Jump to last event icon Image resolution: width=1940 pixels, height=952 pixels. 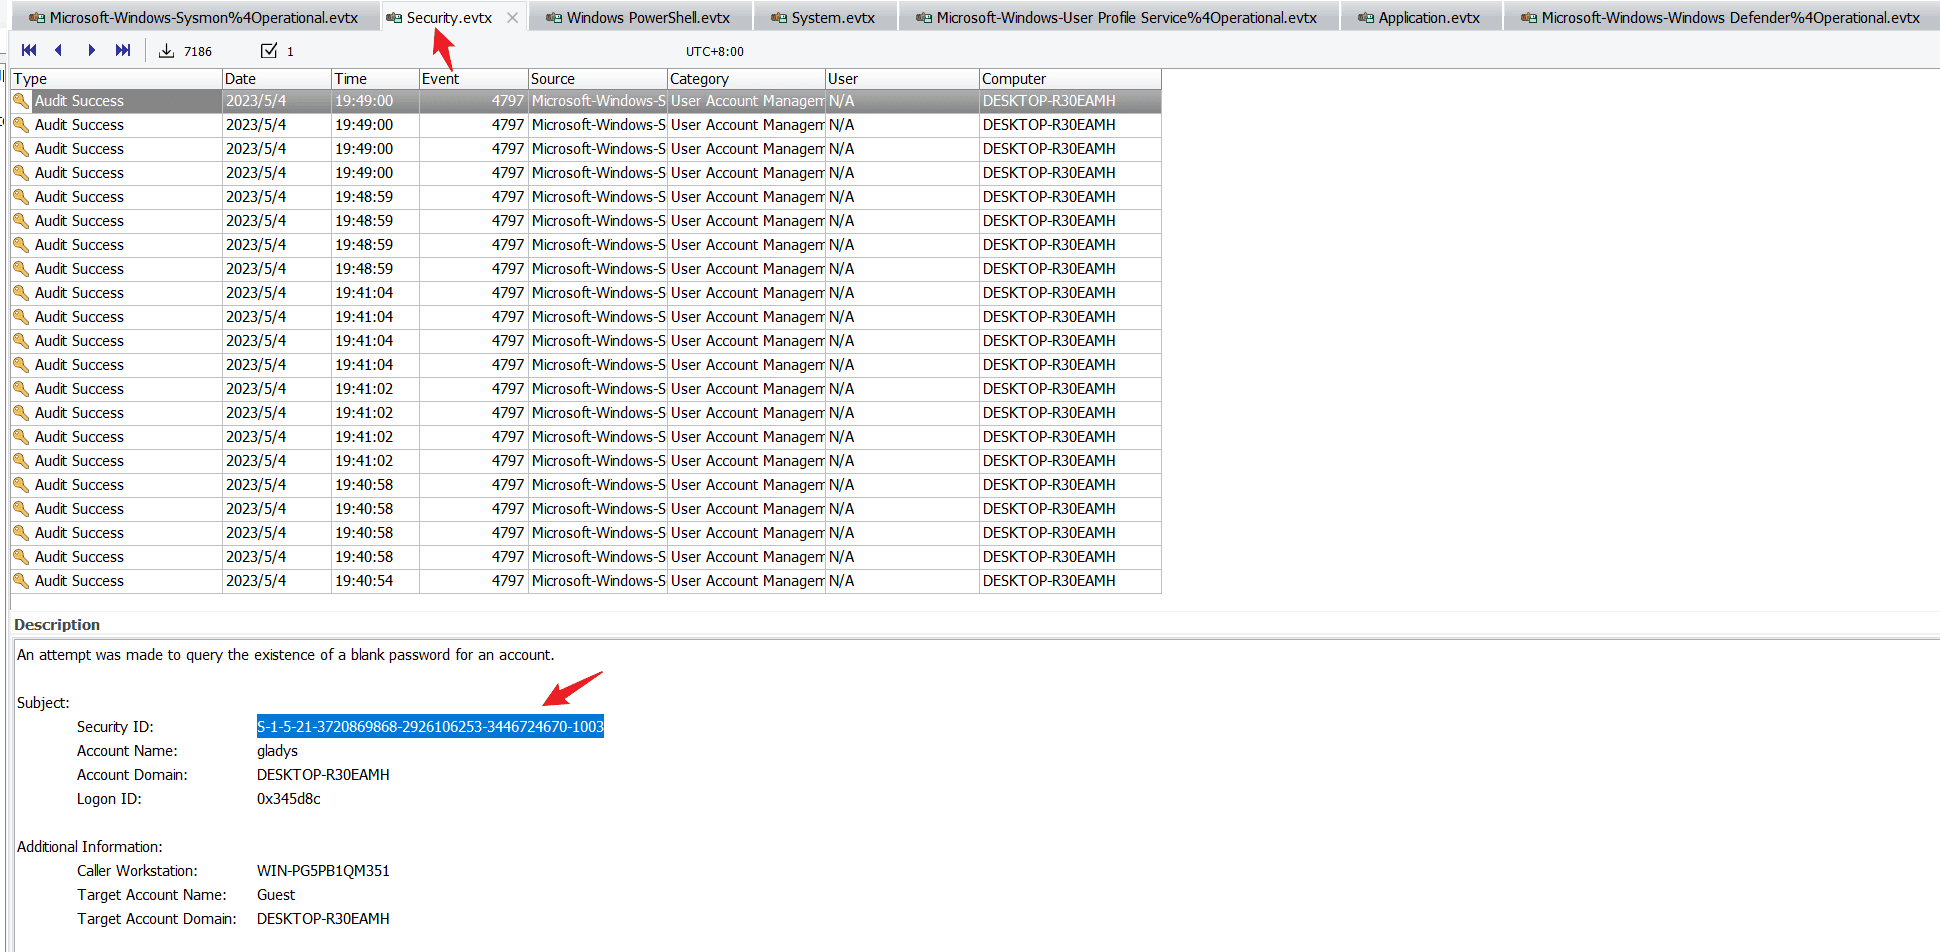pyautogui.click(x=123, y=51)
